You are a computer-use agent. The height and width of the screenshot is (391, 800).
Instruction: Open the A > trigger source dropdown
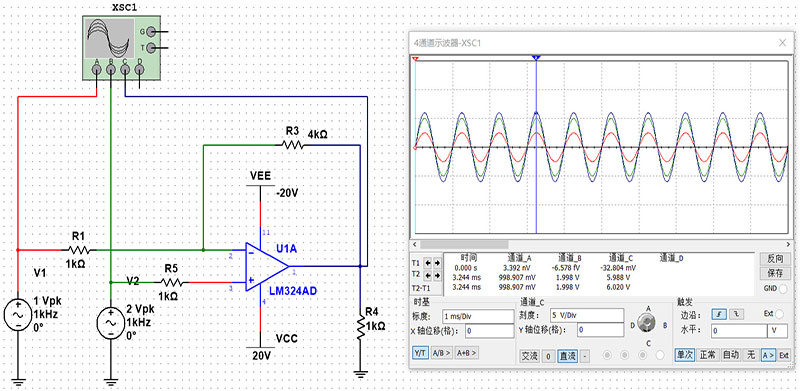[768, 355]
